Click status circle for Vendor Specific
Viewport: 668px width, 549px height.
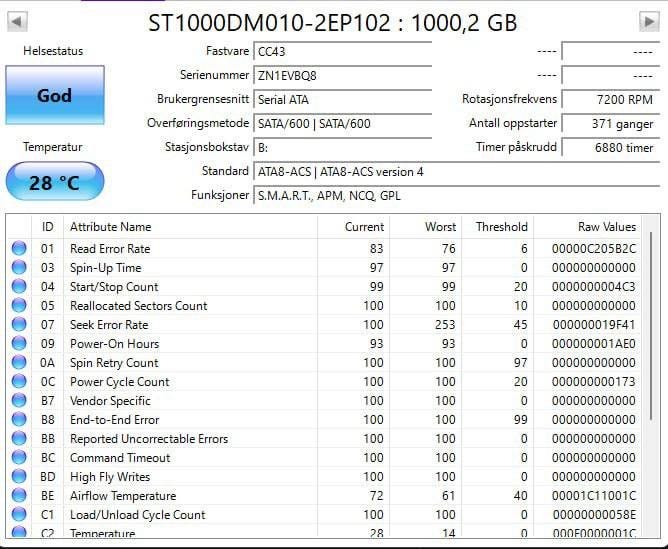[x=19, y=400]
